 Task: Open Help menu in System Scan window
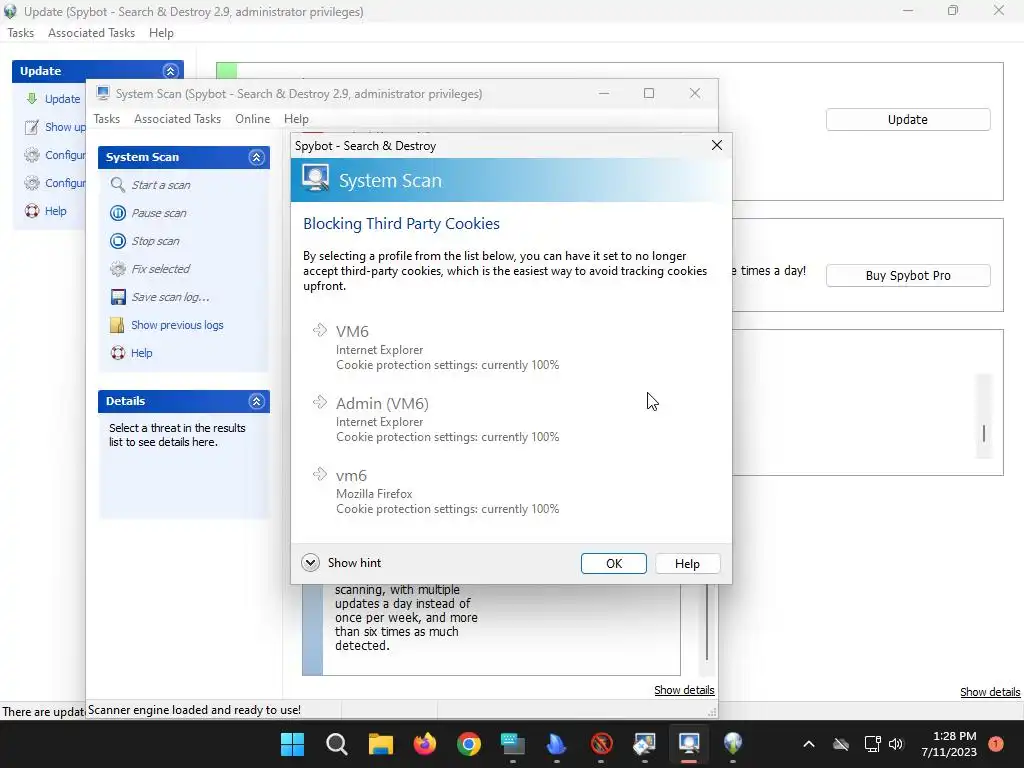pos(296,119)
